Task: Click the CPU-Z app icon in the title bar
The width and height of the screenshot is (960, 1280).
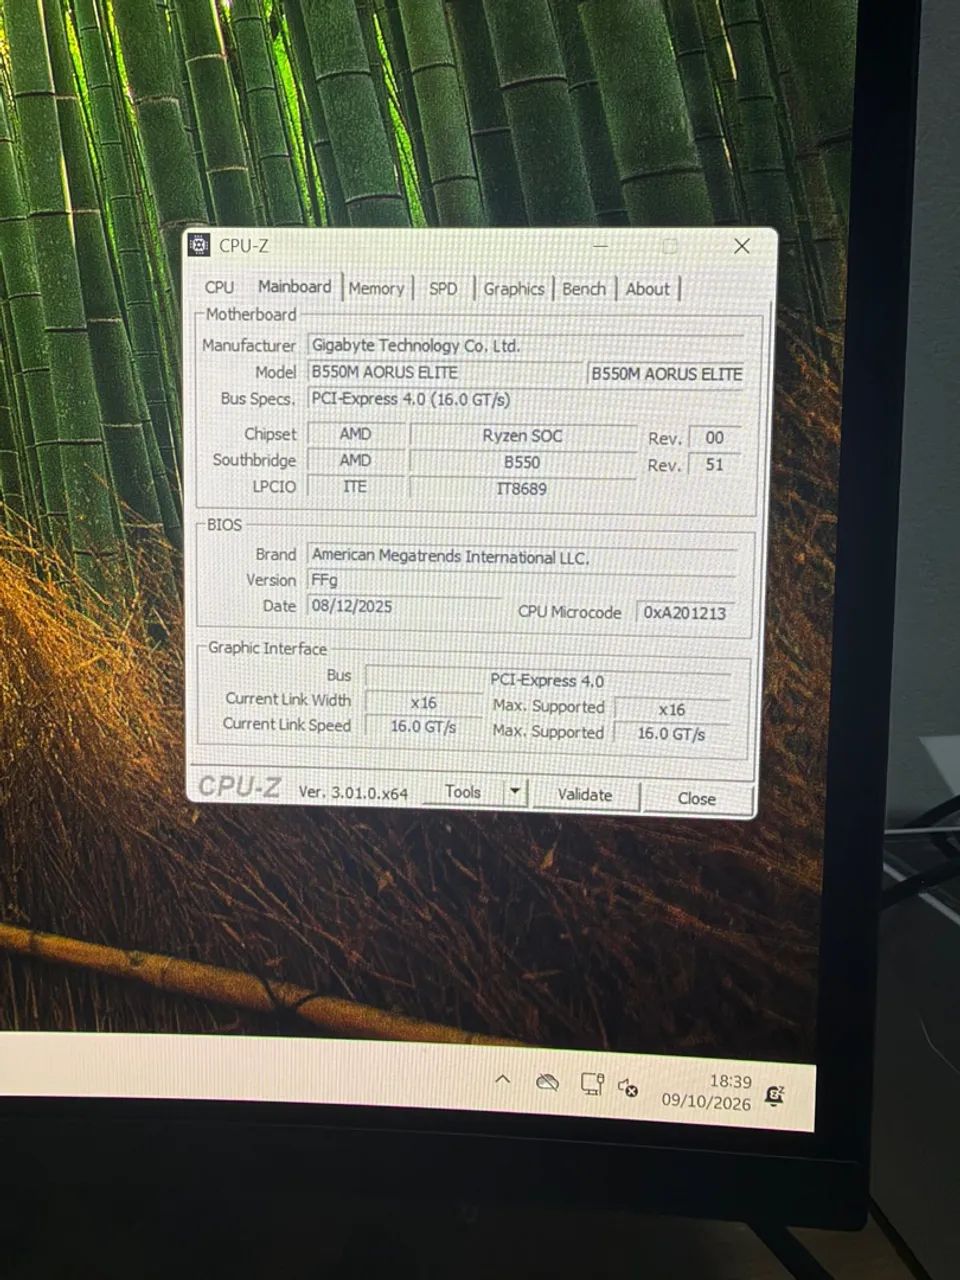Action: (199, 245)
